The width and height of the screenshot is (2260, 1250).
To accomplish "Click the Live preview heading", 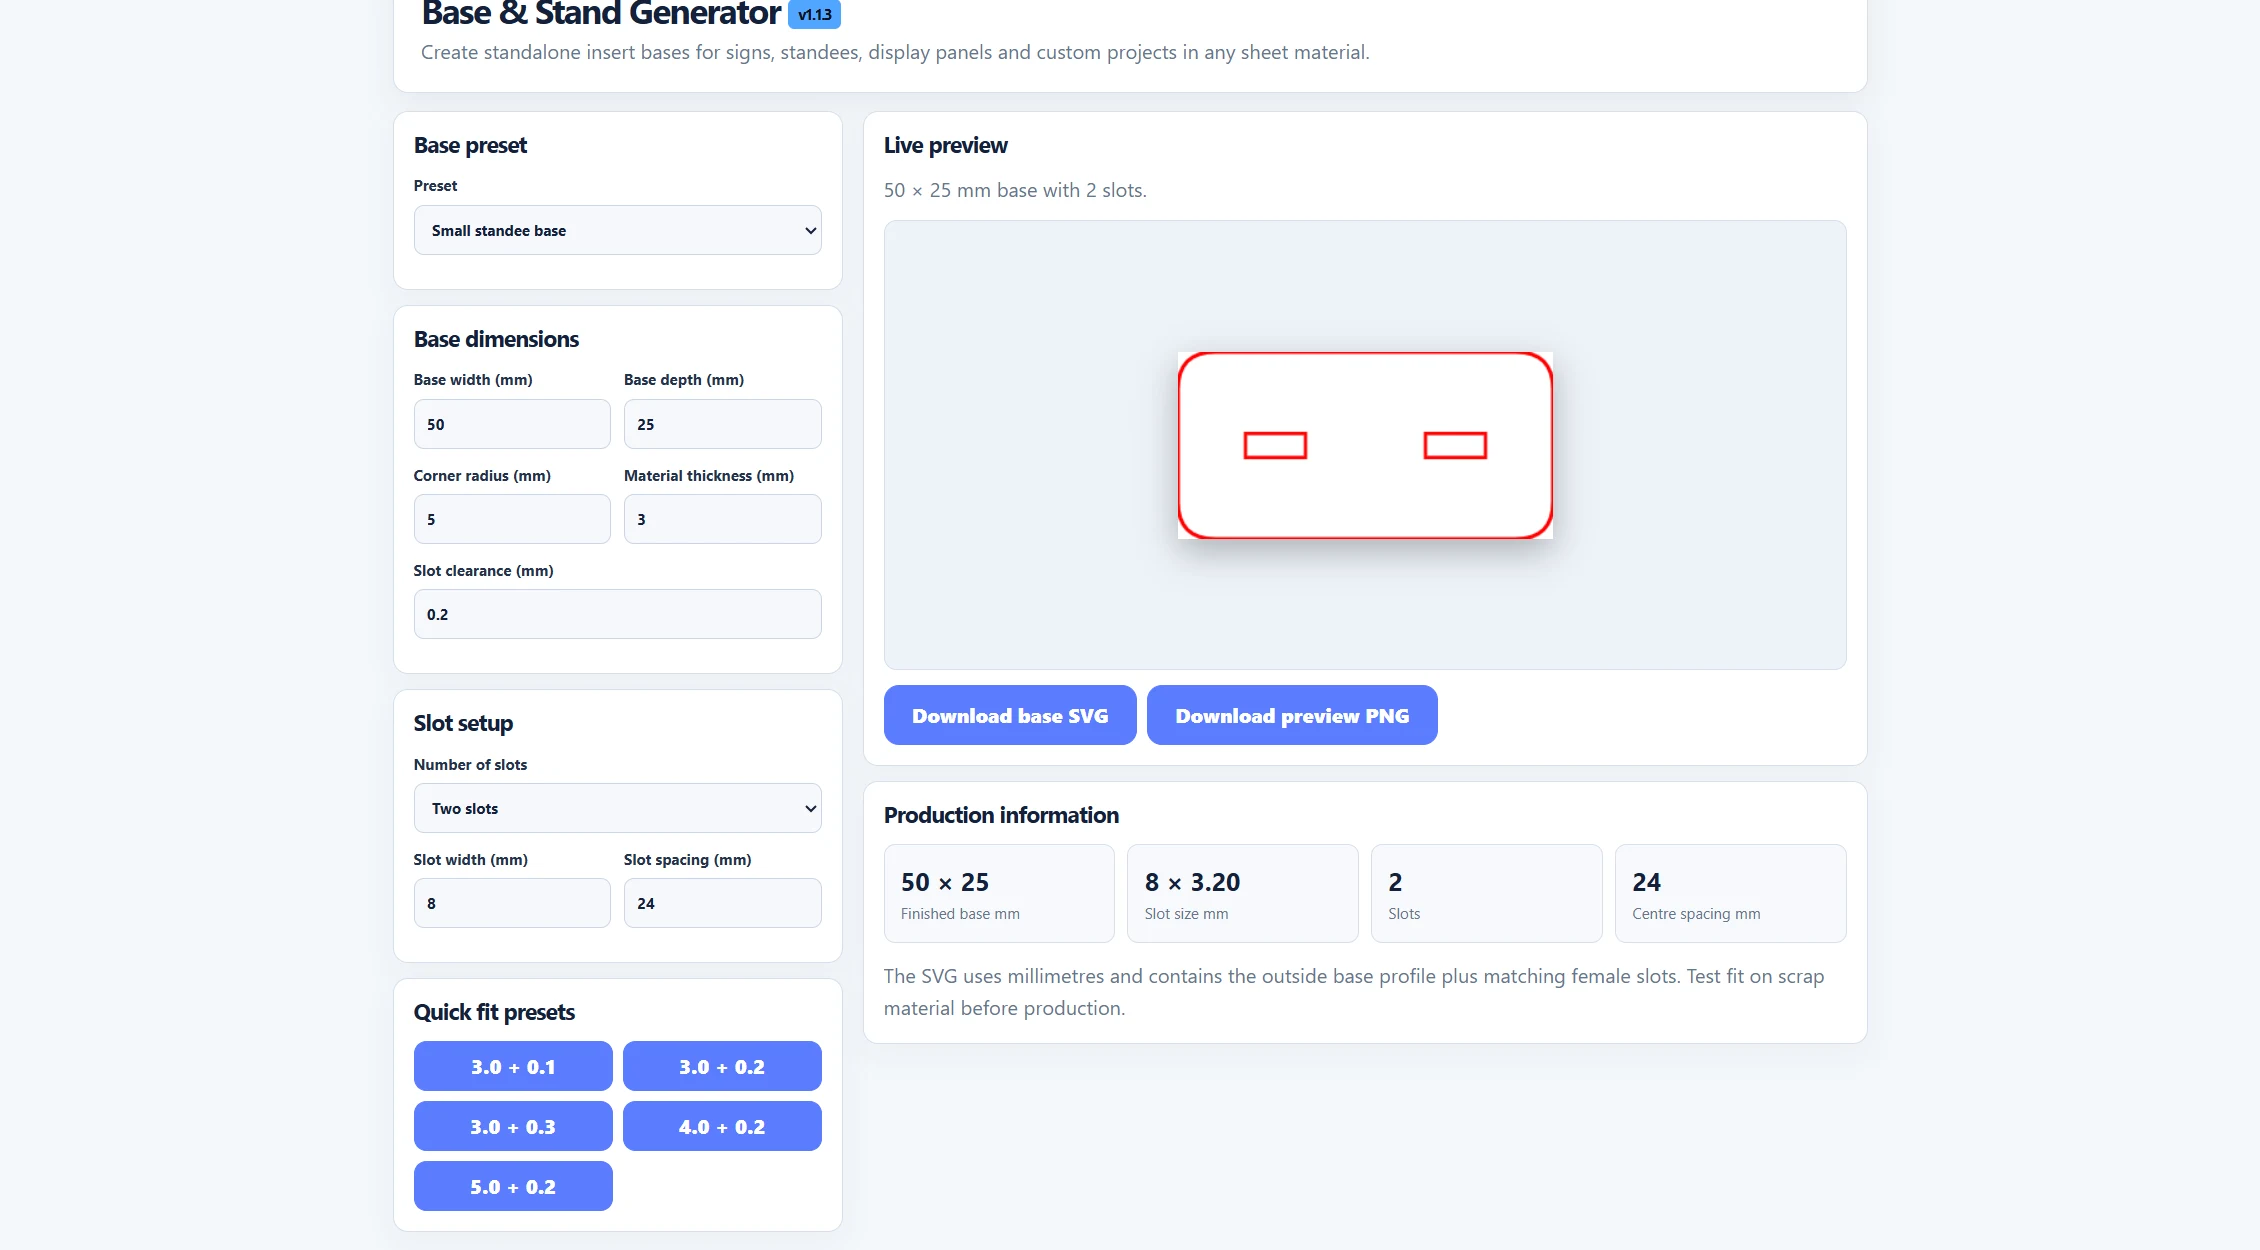I will pyautogui.click(x=945, y=145).
